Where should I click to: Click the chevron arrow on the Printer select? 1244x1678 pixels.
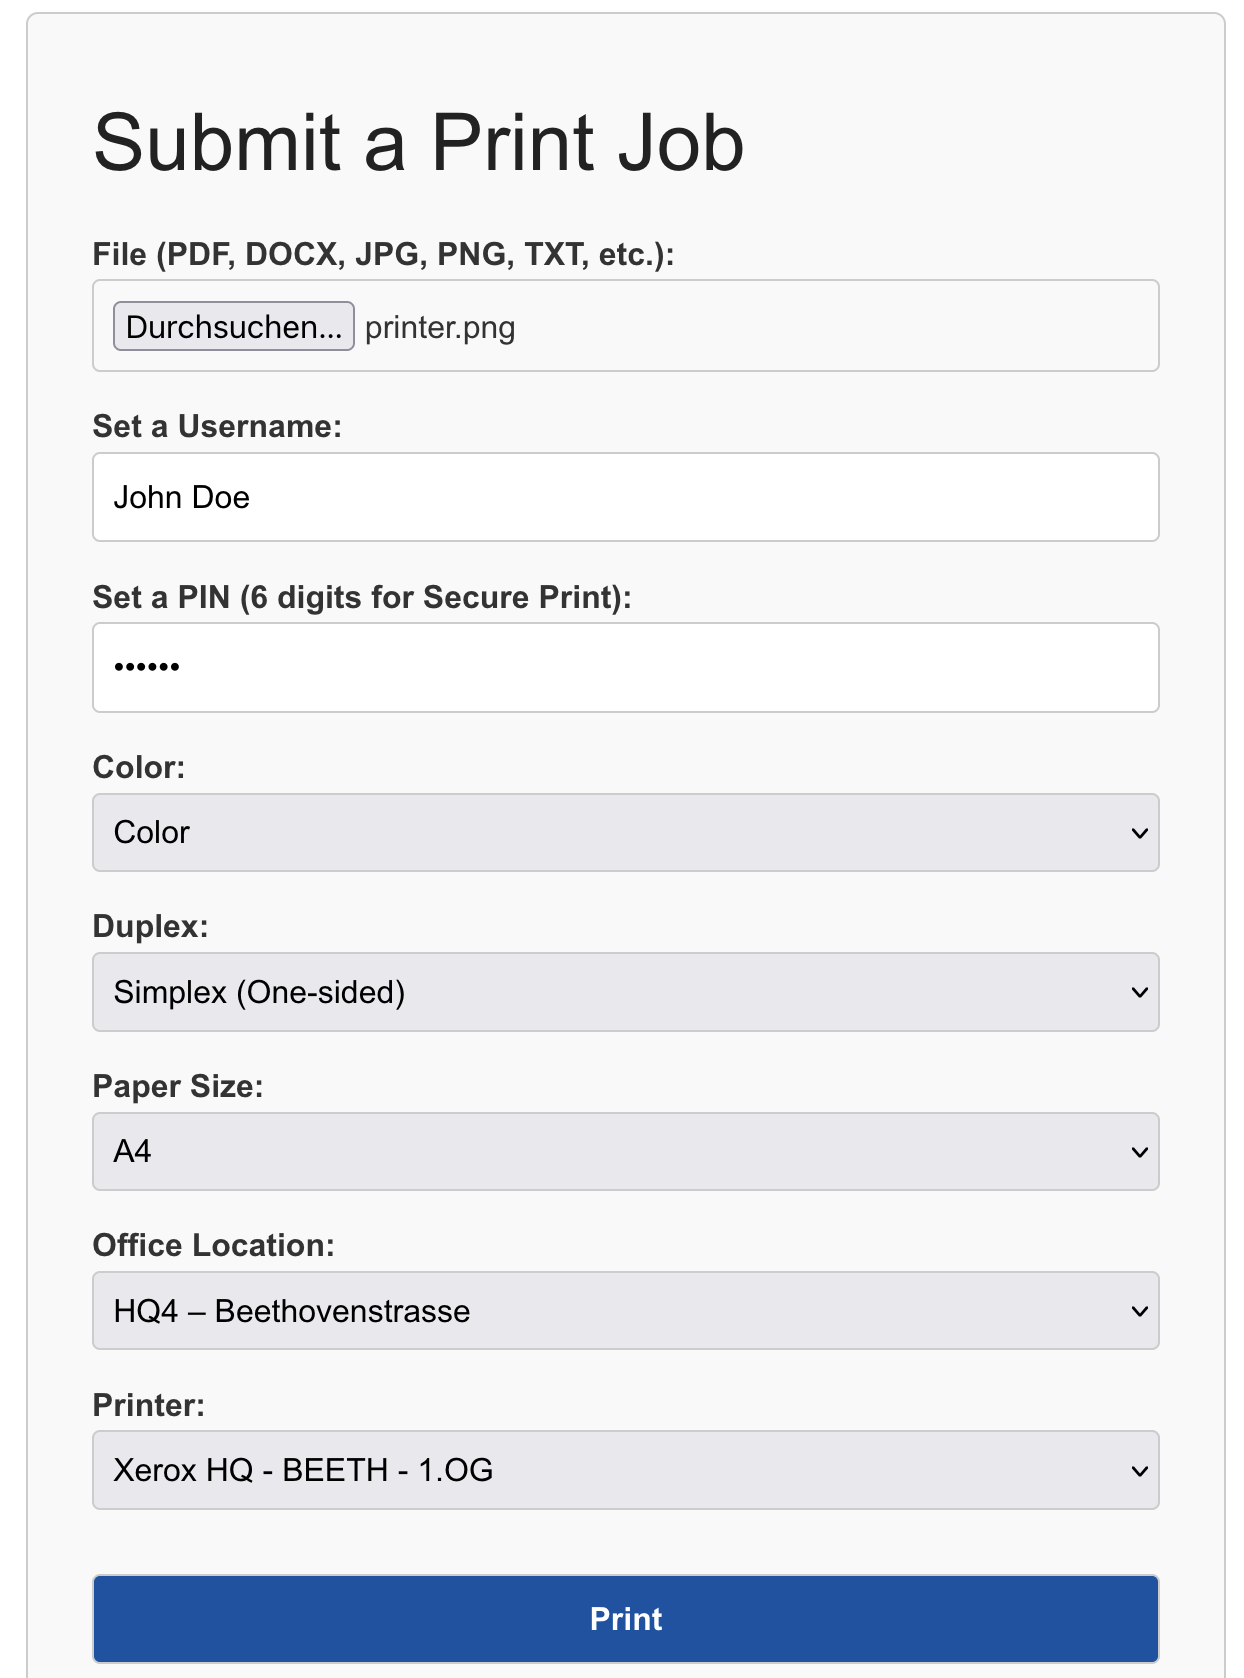pyautogui.click(x=1139, y=1471)
